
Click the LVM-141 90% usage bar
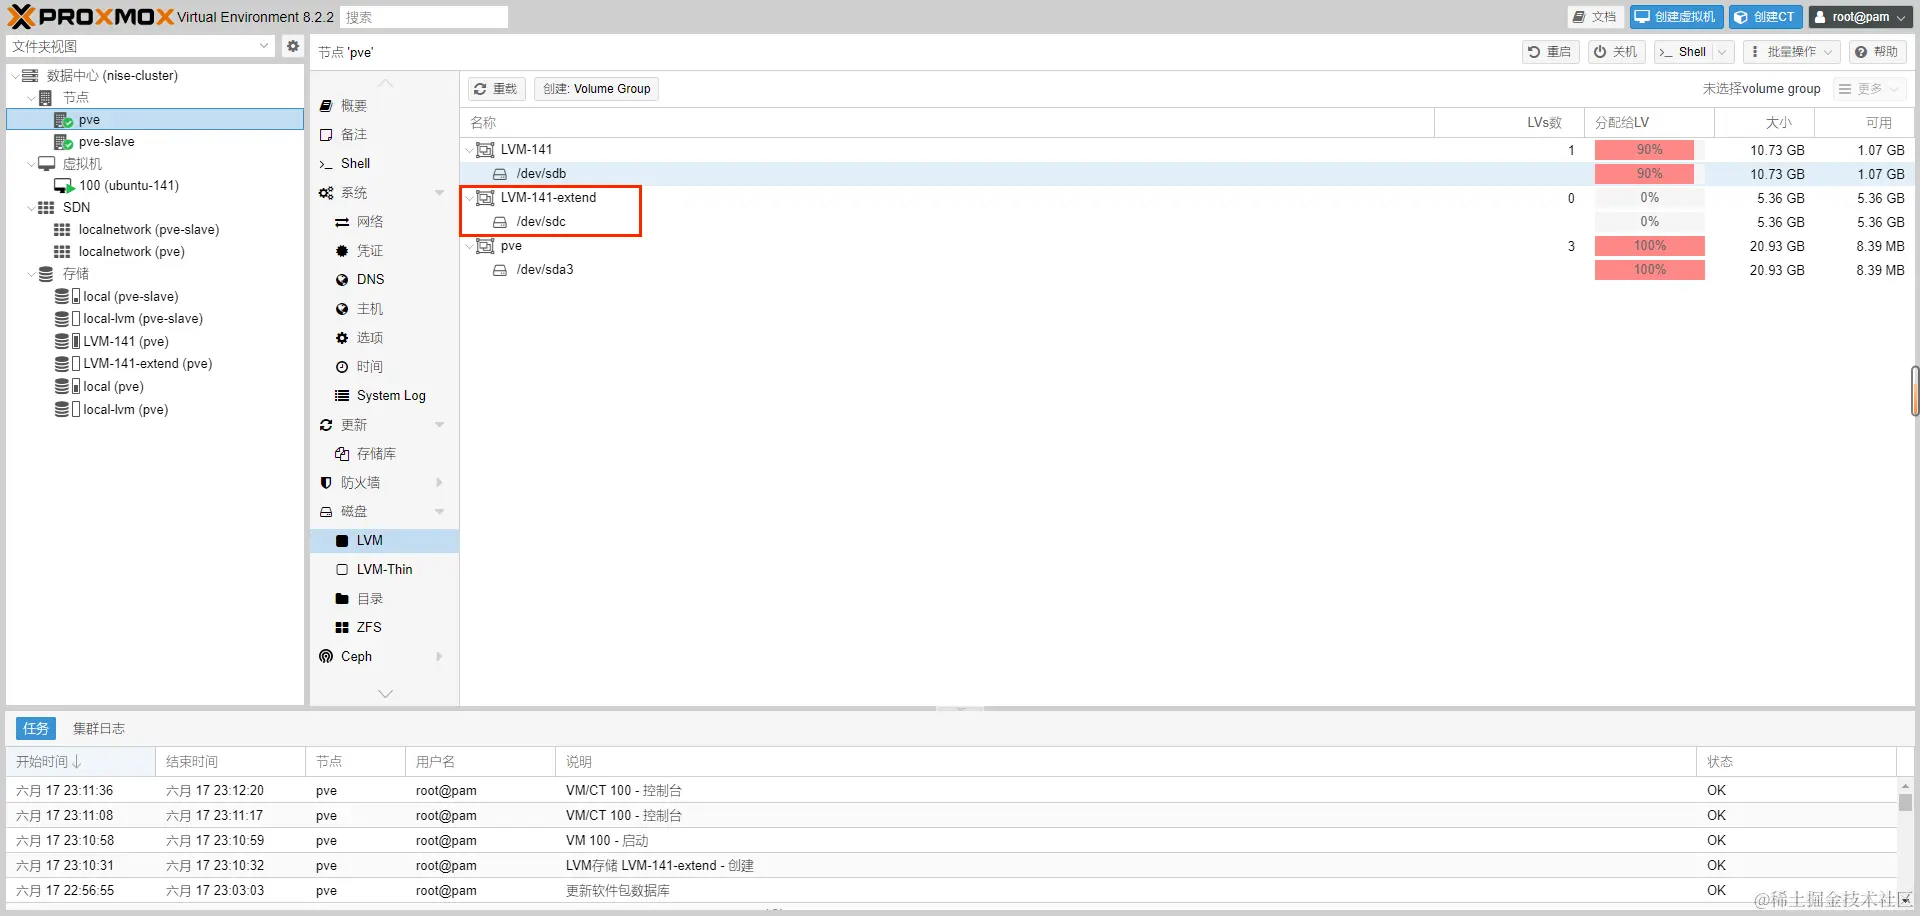point(1649,150)
